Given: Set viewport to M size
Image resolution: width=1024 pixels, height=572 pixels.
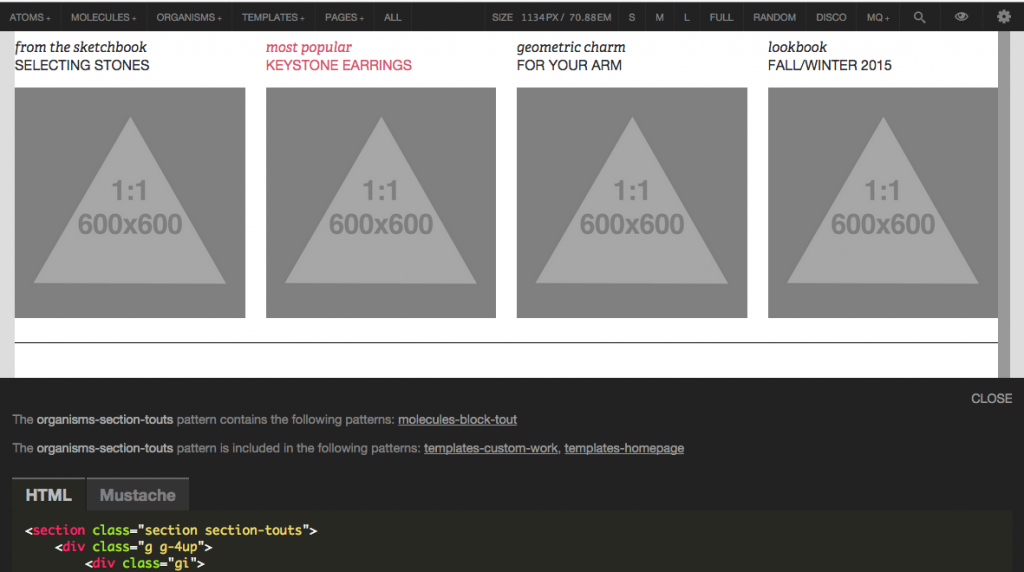Looking at the screenshot, I should pos(659,17).
